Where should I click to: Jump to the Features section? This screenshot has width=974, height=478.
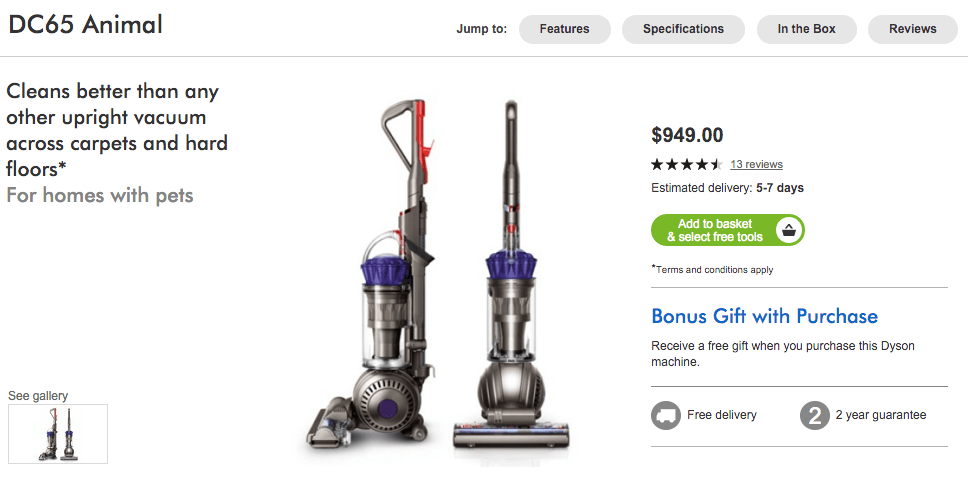point(565,29)
